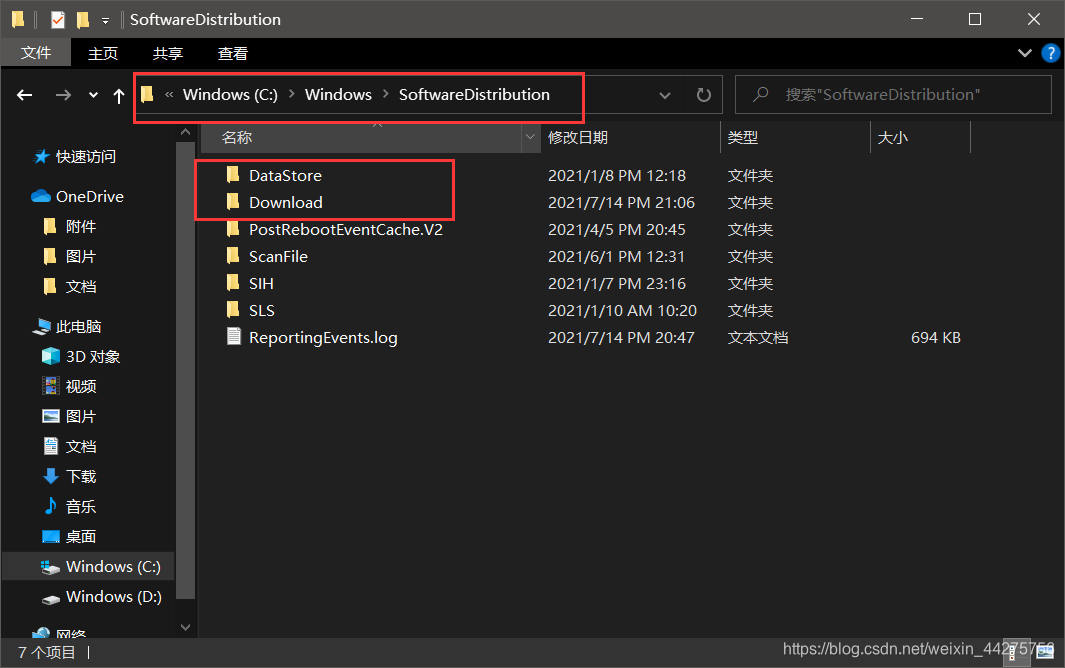The height and width of the screenshot is (668, 1065).
Task: Select the ScanFile folder
Action: click(x=278, y=257)
